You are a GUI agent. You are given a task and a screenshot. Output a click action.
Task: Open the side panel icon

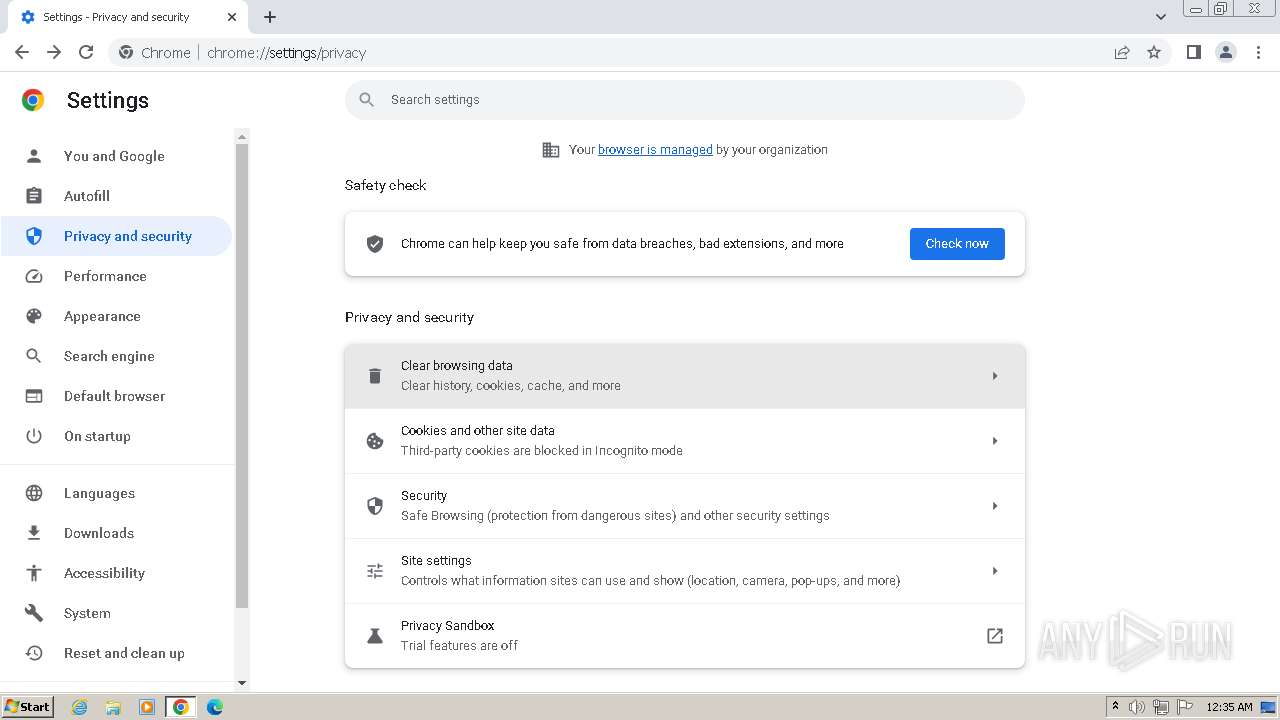point(1193,52)
